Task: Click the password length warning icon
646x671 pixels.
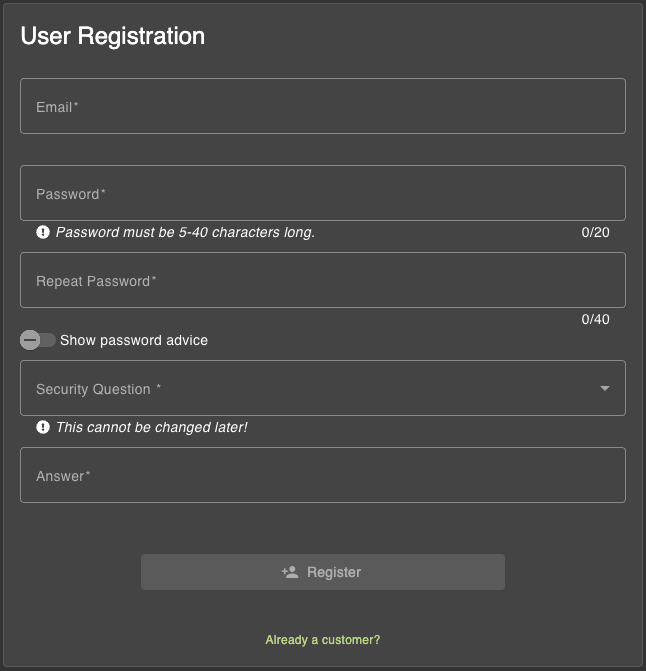Action: [x=43, y=232]
